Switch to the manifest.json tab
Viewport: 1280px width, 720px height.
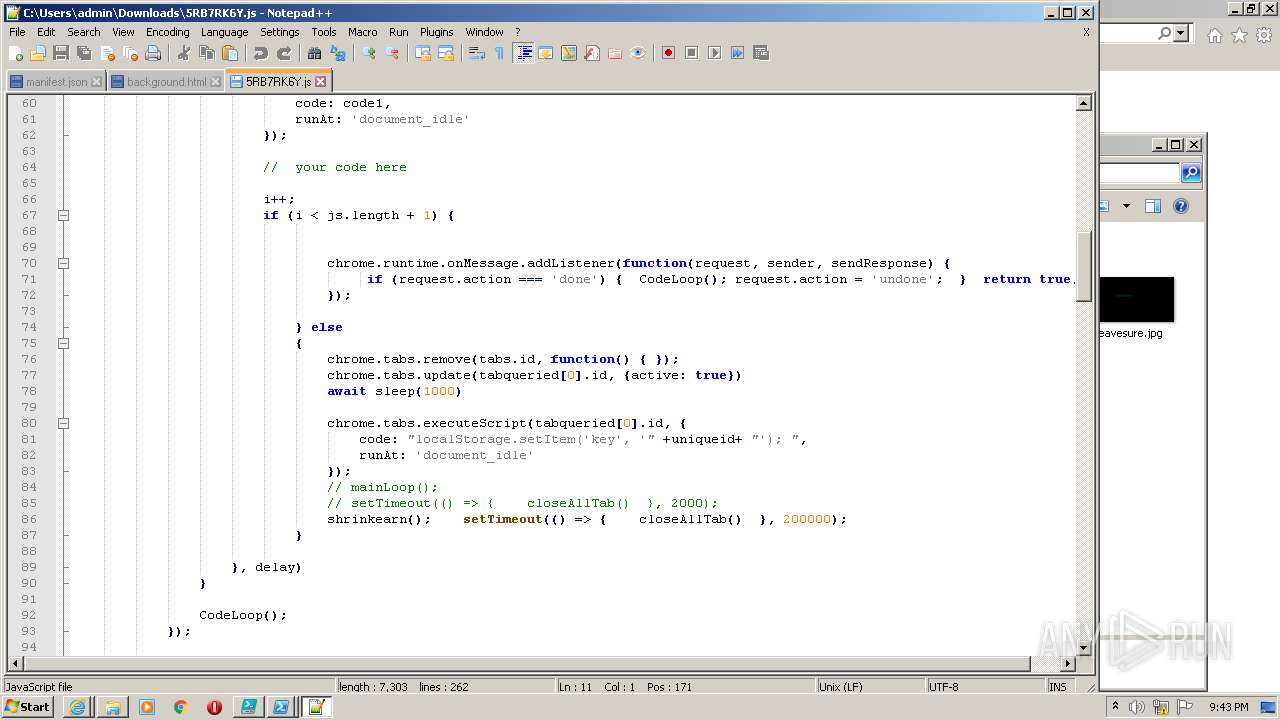pyautogui.click(x=56, y=82)
